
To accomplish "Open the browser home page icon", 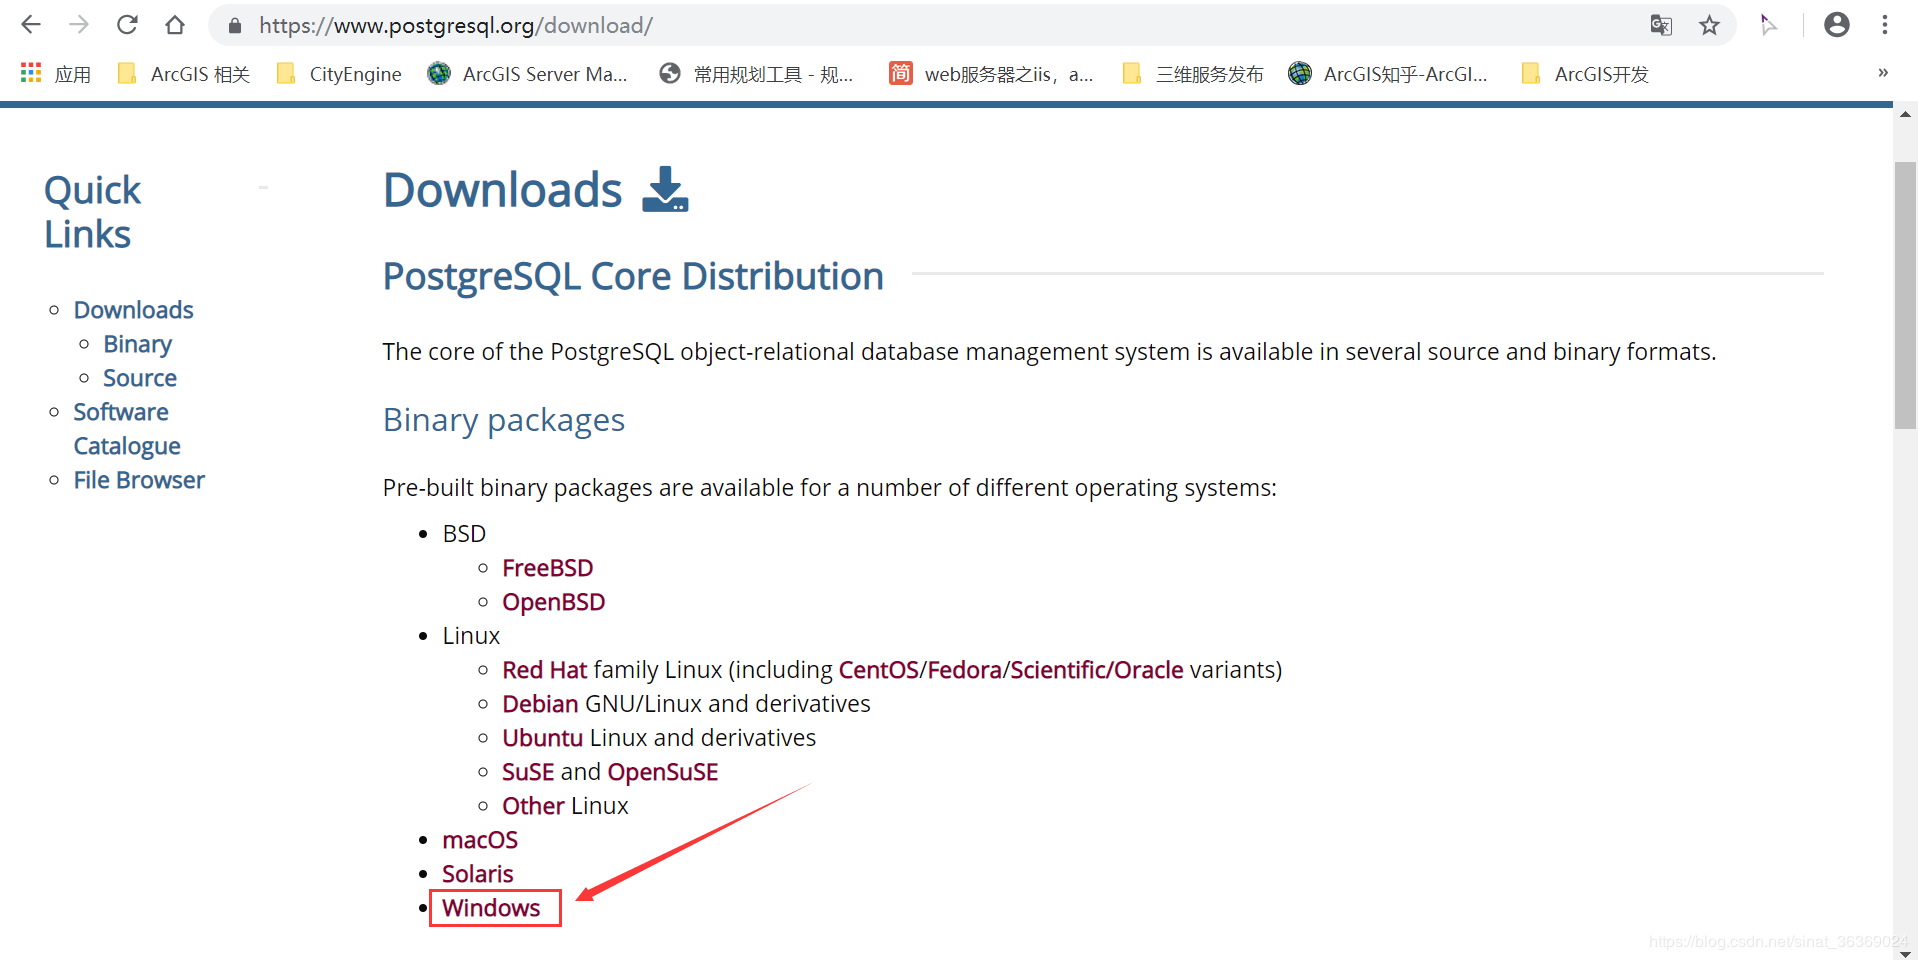I will (x=175, y=25).
